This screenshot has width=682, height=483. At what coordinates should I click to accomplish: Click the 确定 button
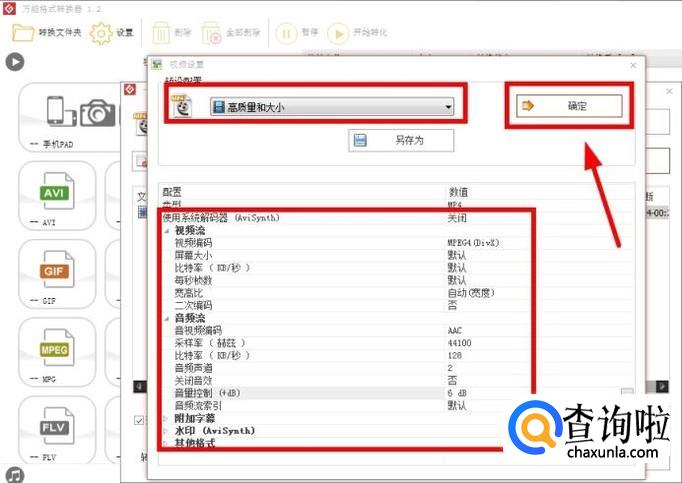[568, 105]
